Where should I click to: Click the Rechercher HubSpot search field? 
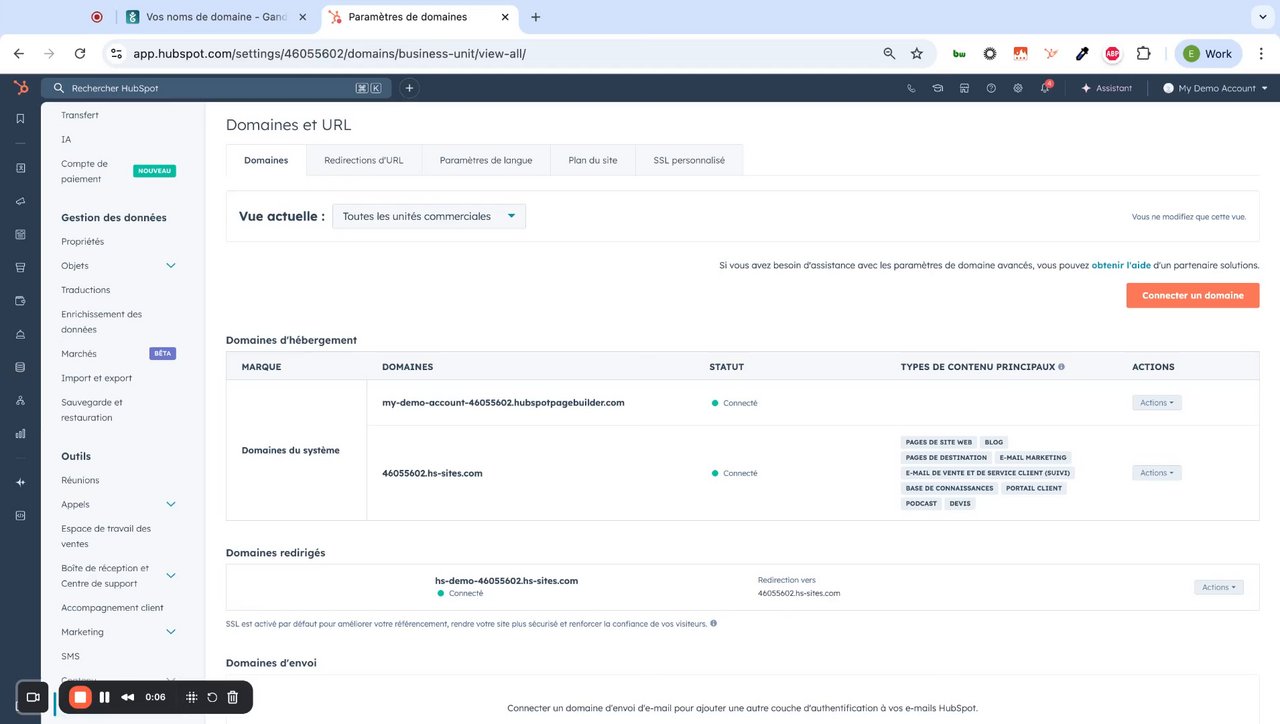tap(217, 88)
